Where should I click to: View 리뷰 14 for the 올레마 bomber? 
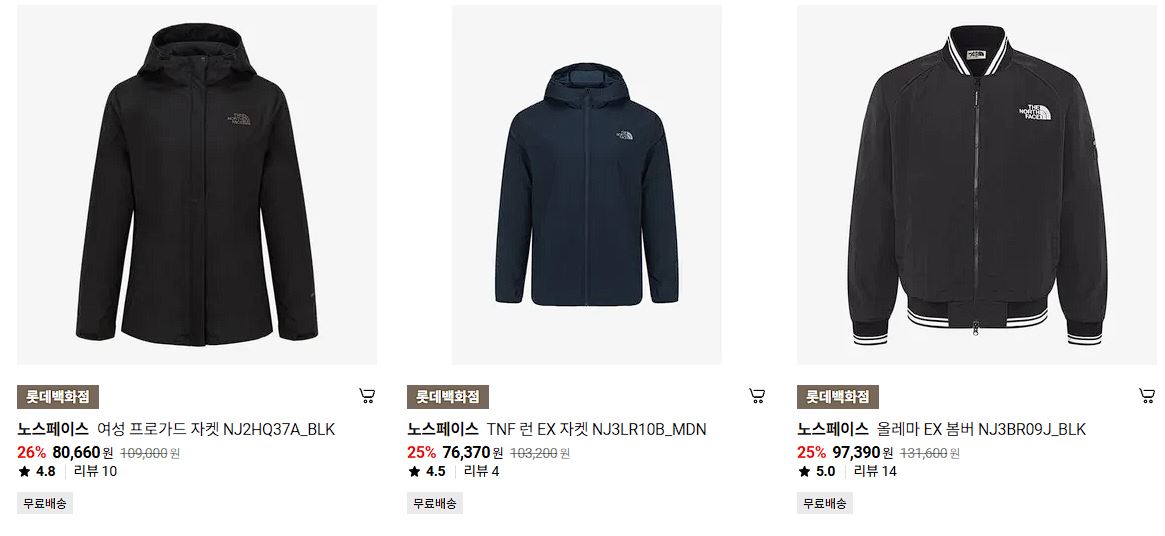click(875, 471)
